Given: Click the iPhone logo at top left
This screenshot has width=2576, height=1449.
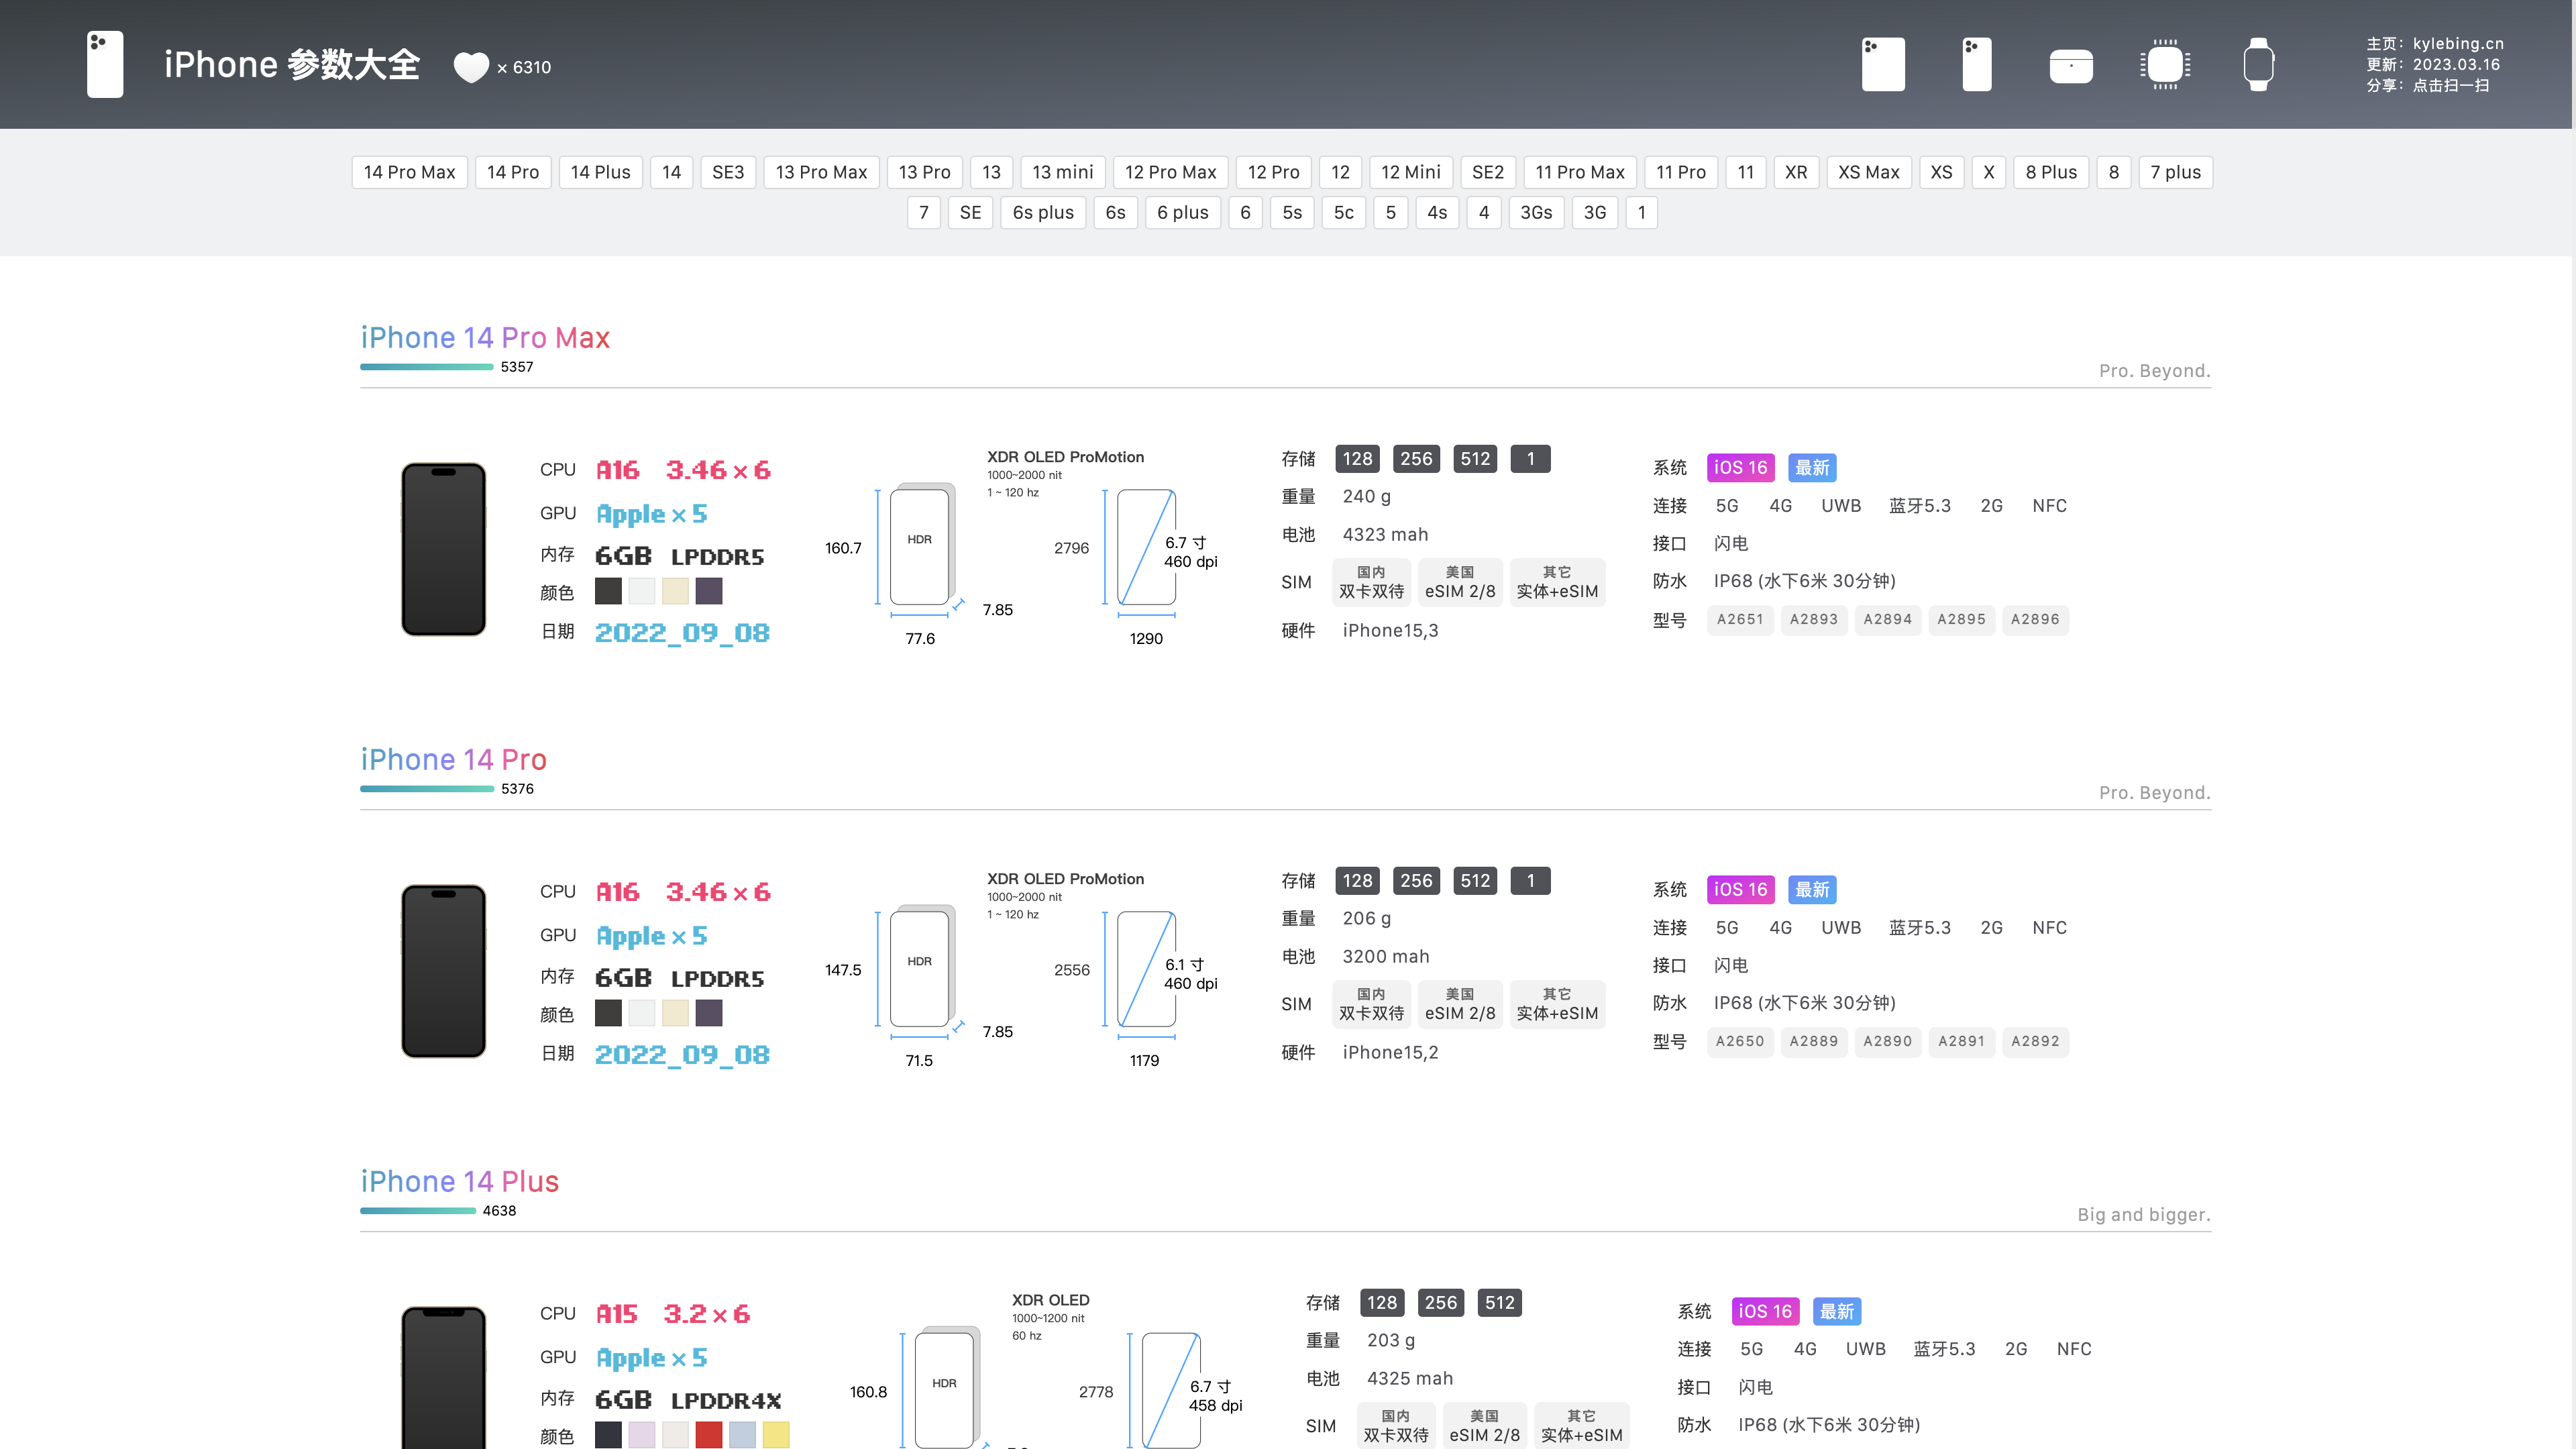Looking at the screenshot, I should point(105,65).
